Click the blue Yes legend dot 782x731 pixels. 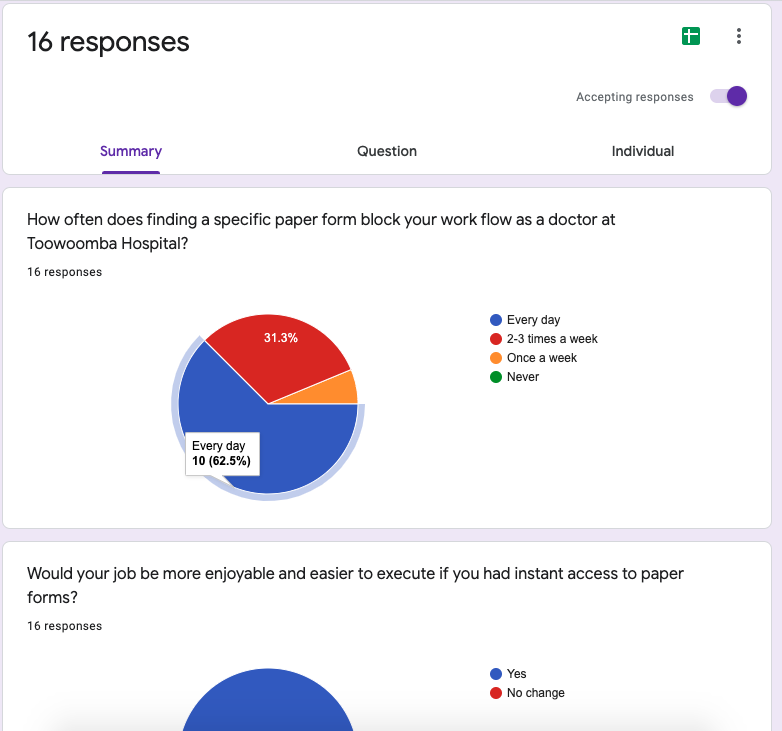pyautogui.click(x=496, y=674)
